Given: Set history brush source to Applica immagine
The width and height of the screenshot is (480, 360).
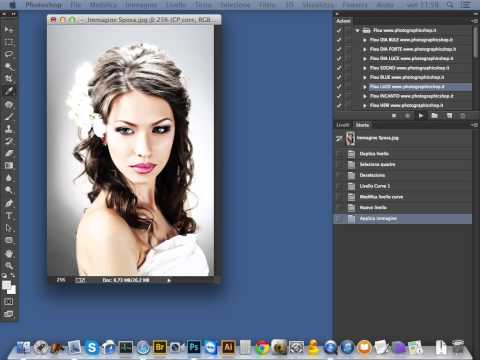Looking at the screenshot, I should tap(339, 219).
